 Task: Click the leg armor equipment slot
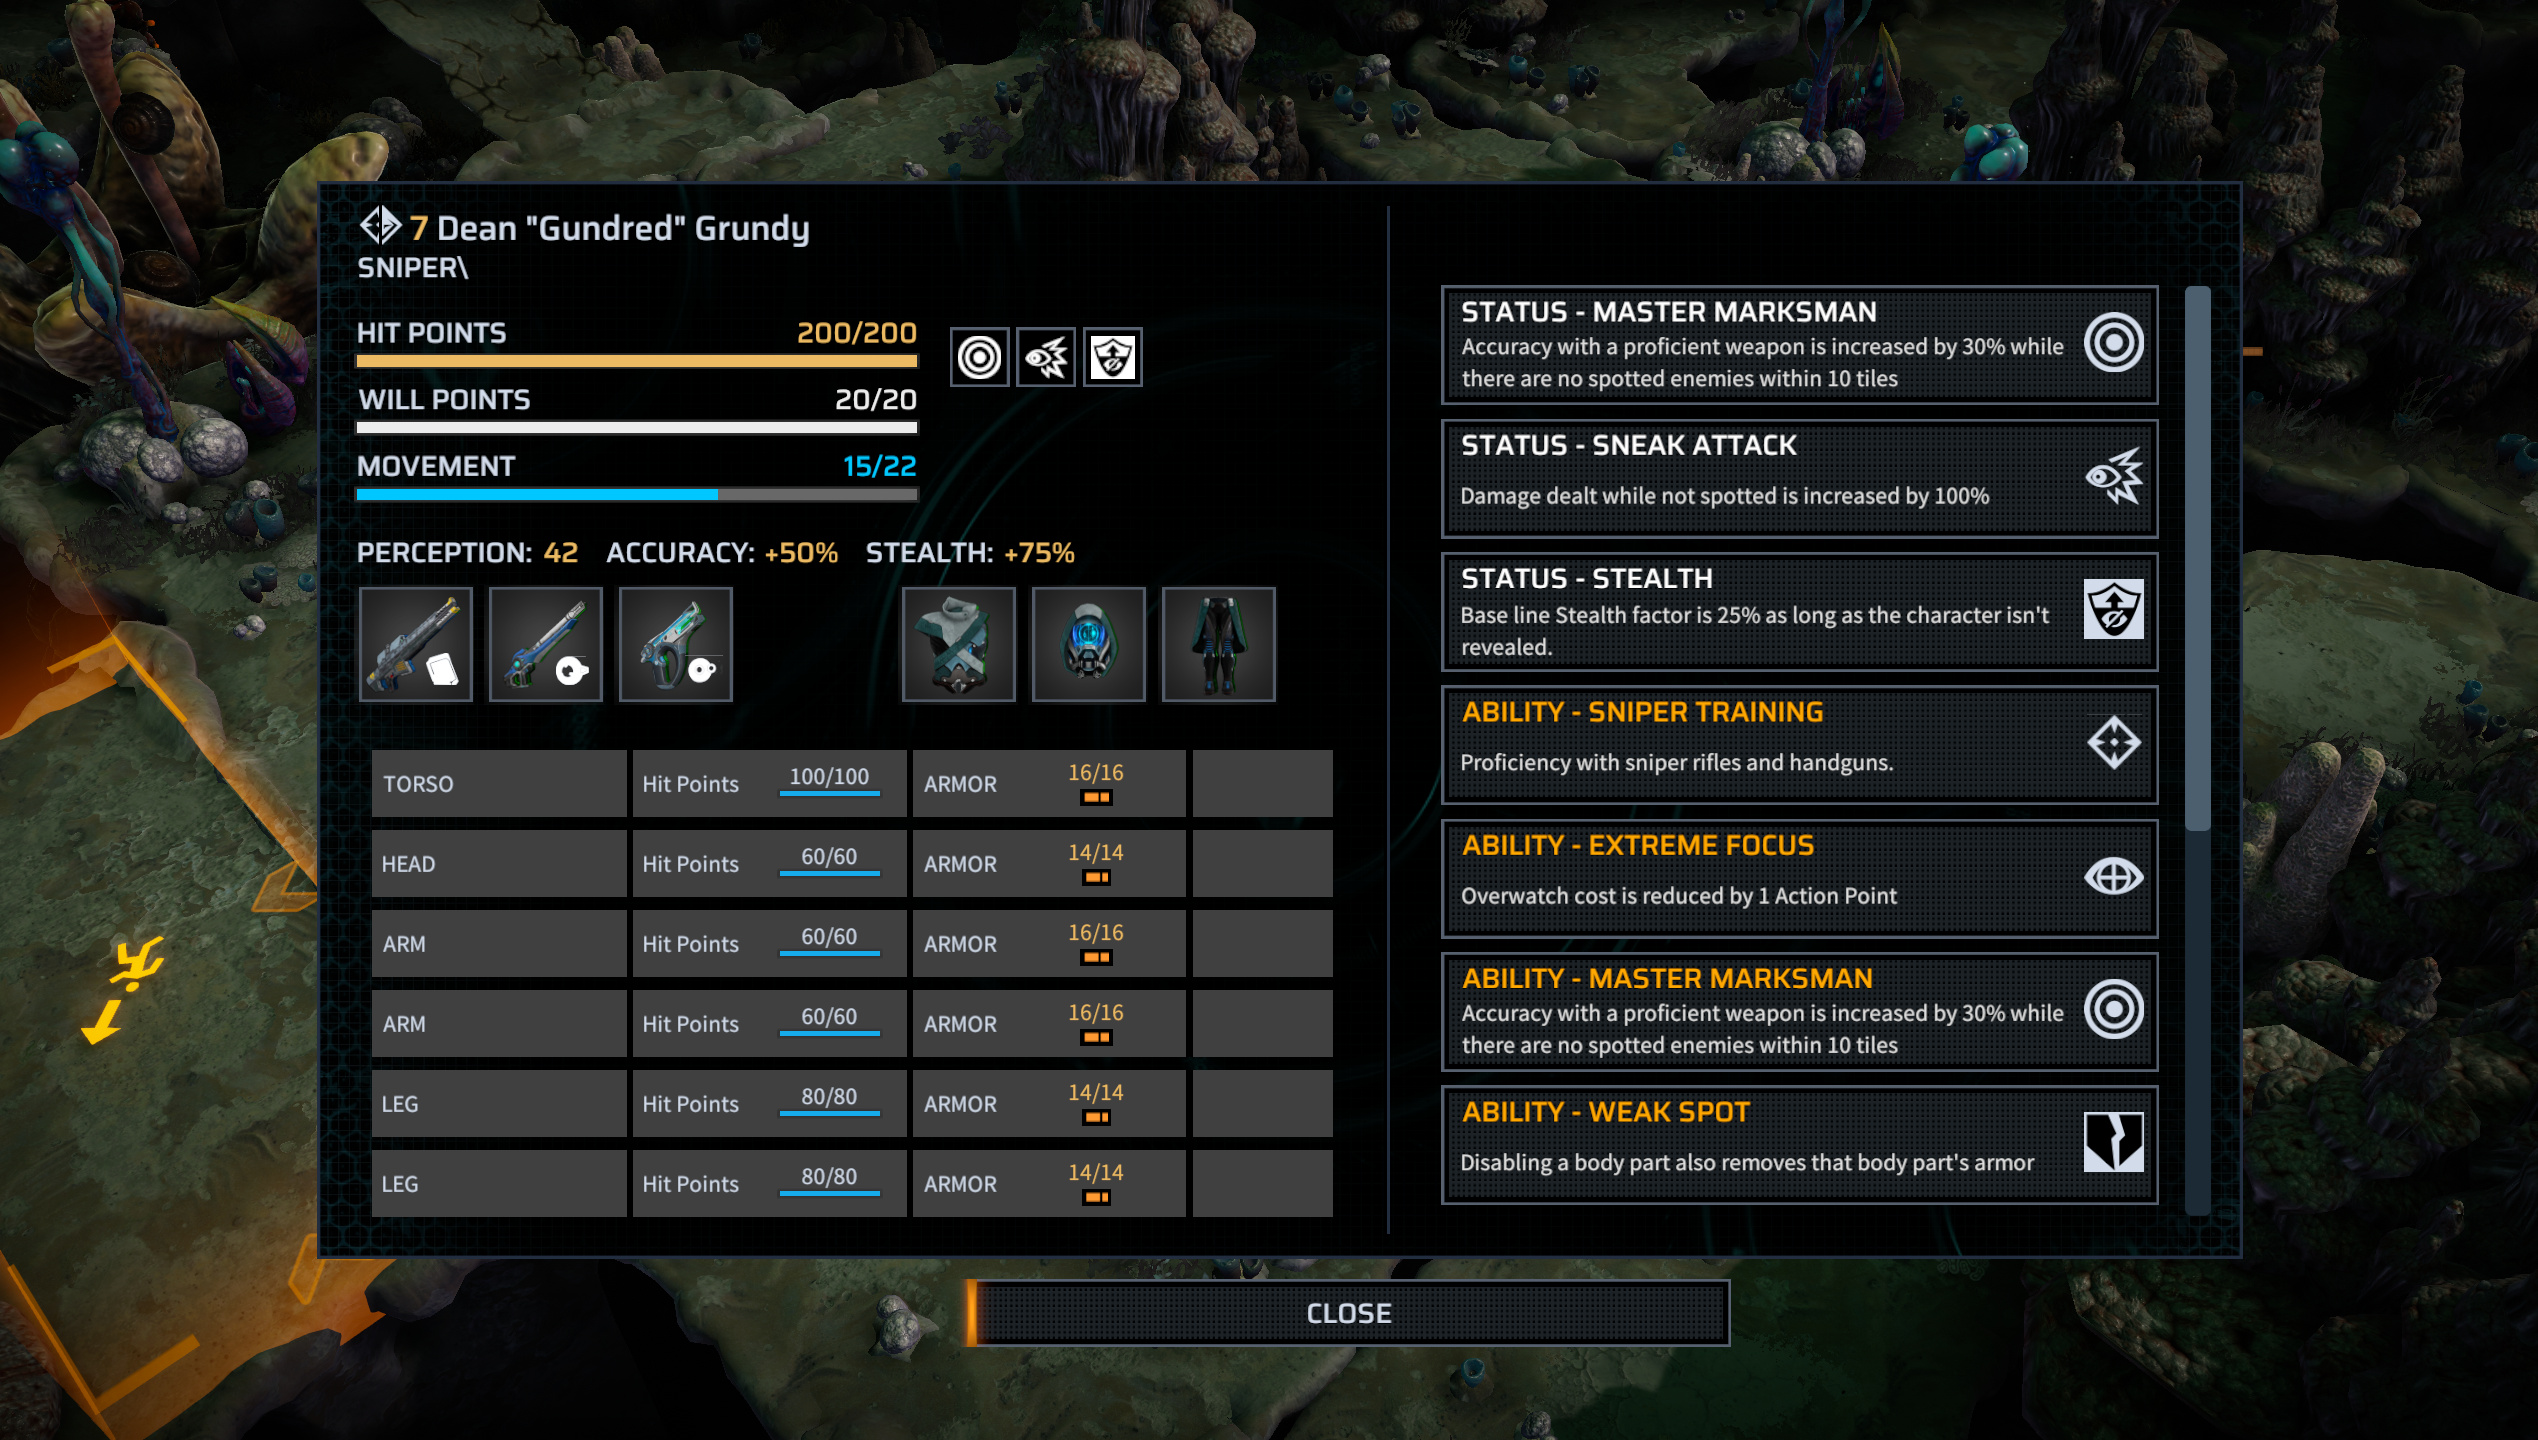1219,645
